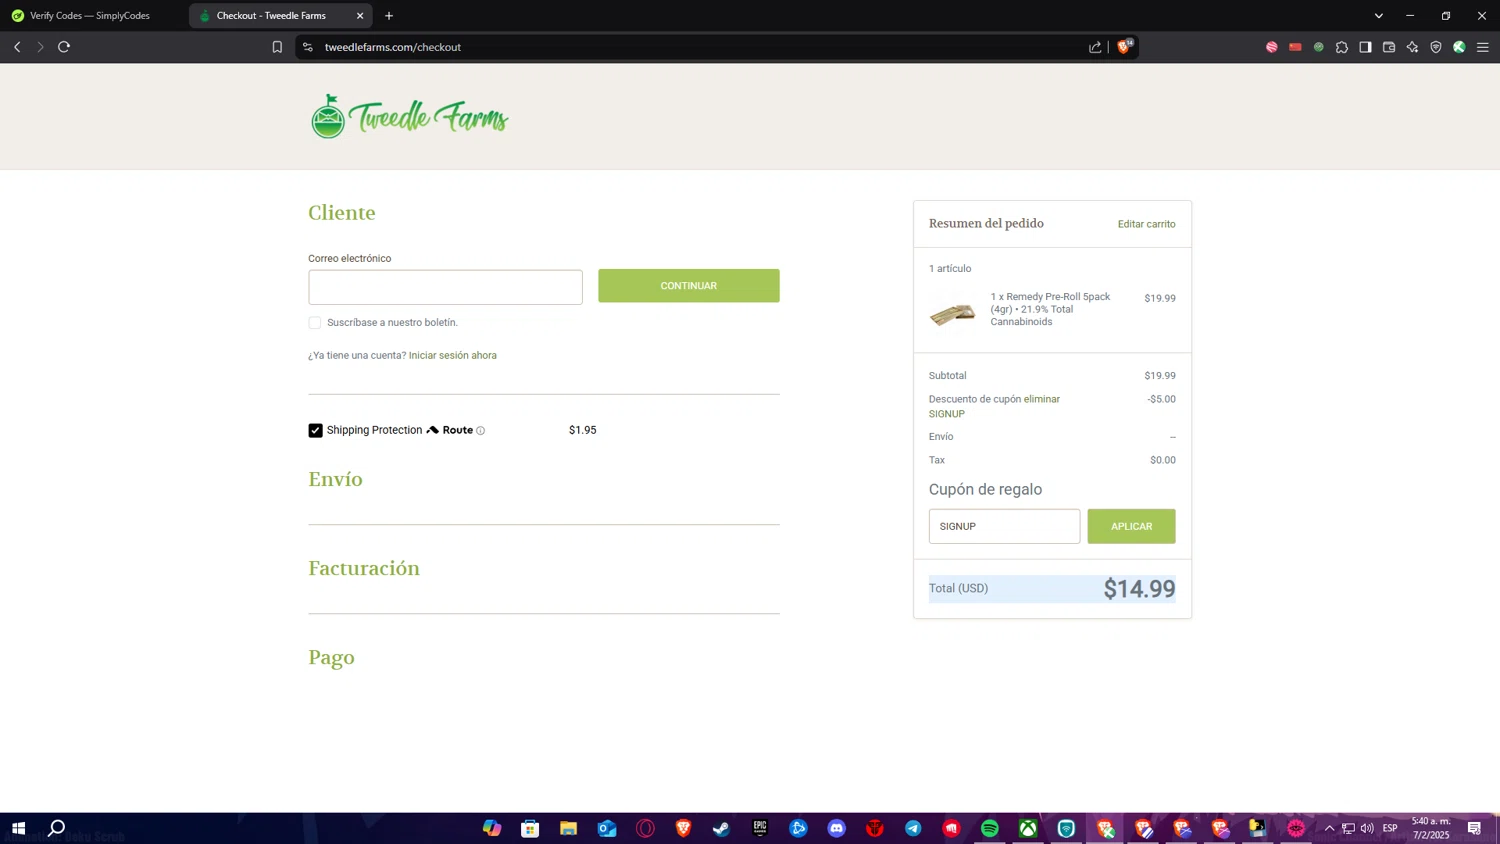Click the $14.99 total amount
Image resolution: width=1500 pixels, height=844 pixels.
1139,589
